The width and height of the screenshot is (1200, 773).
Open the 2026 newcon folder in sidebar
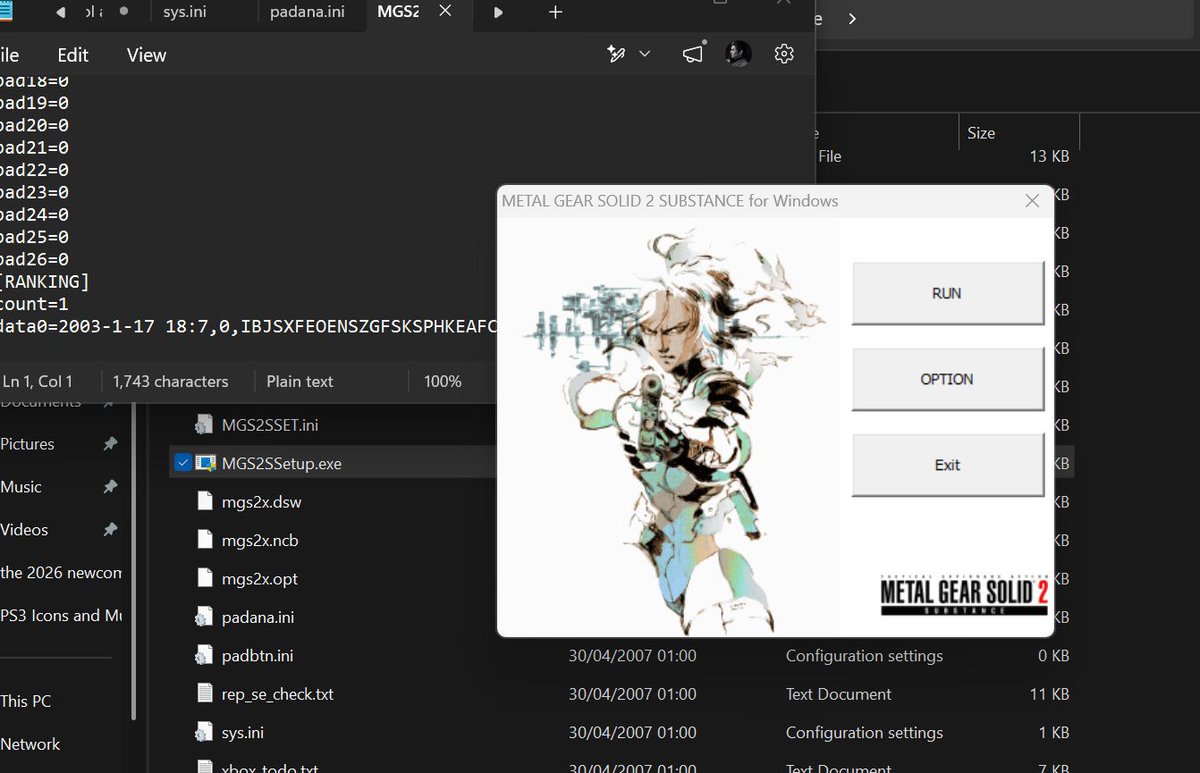click(x=61, y=573)
